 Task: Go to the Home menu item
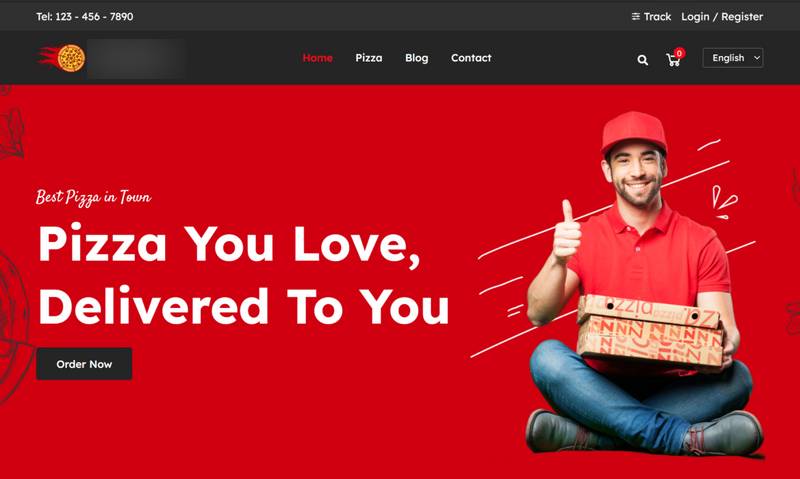(x=317, y=58)
